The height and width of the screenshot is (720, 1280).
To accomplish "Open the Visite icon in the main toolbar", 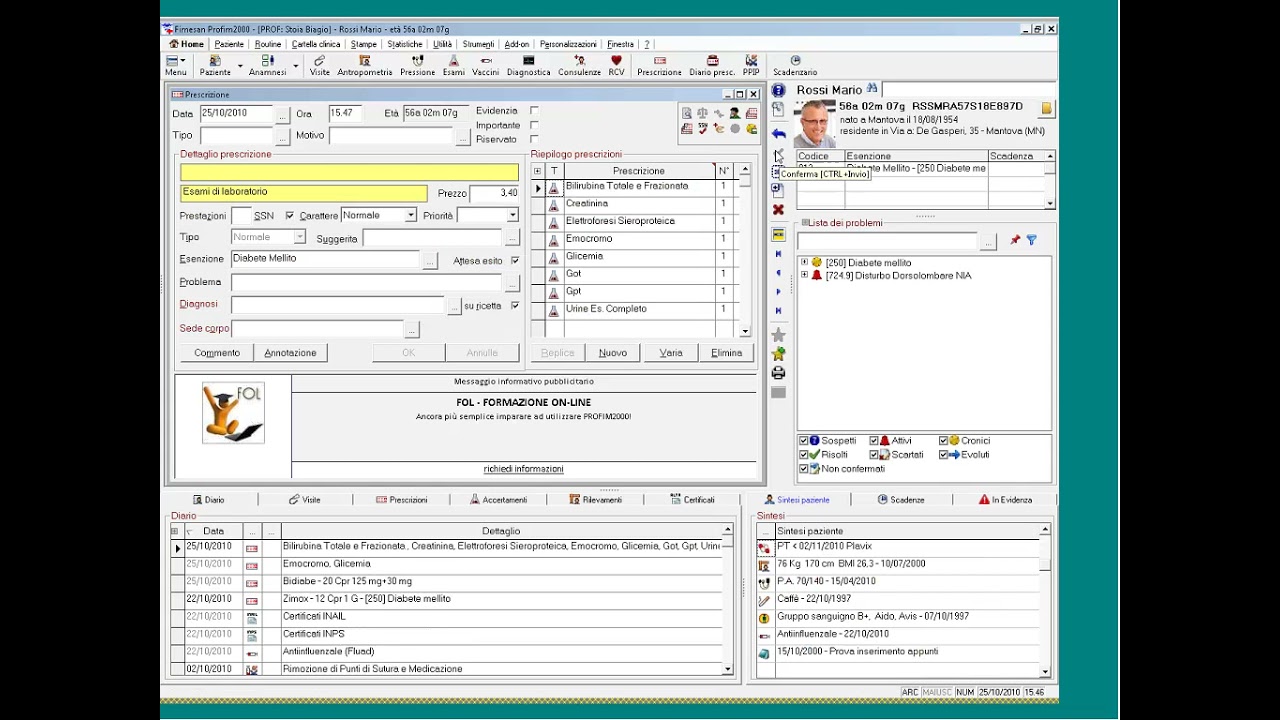I will pyautogui.click(x=319, y=66).
